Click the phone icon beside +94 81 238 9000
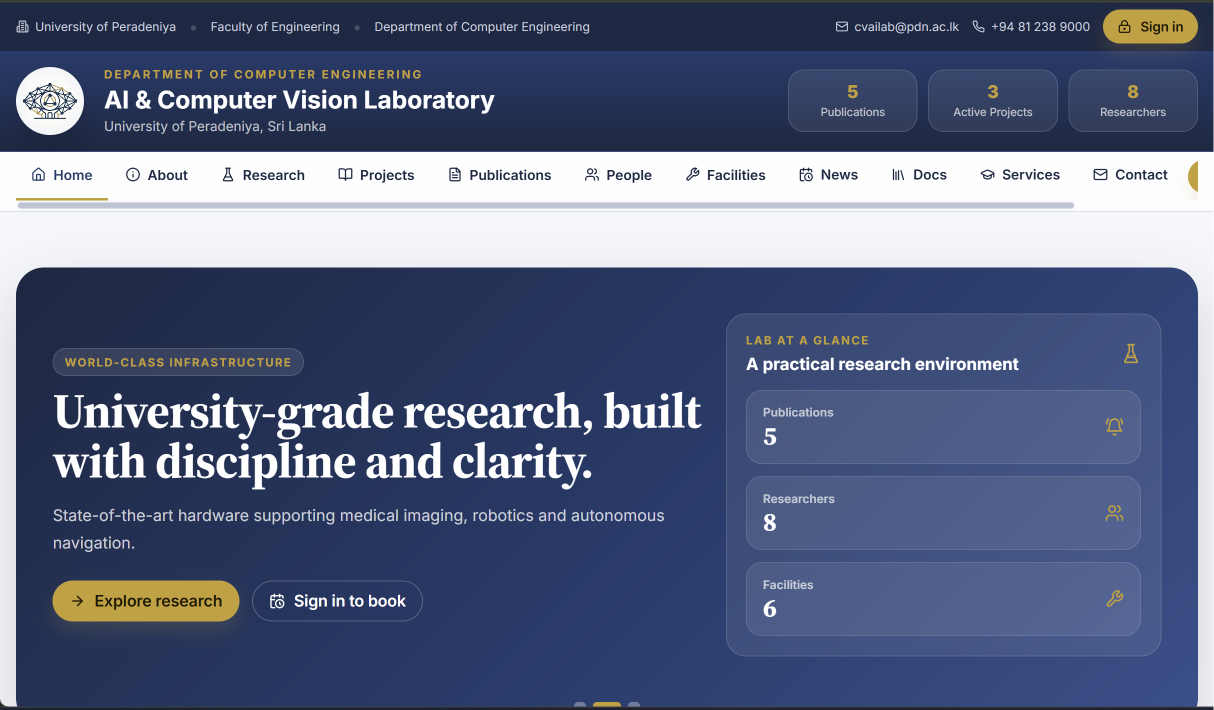This screenshot has width=1214, height=710. pos(979,27)
